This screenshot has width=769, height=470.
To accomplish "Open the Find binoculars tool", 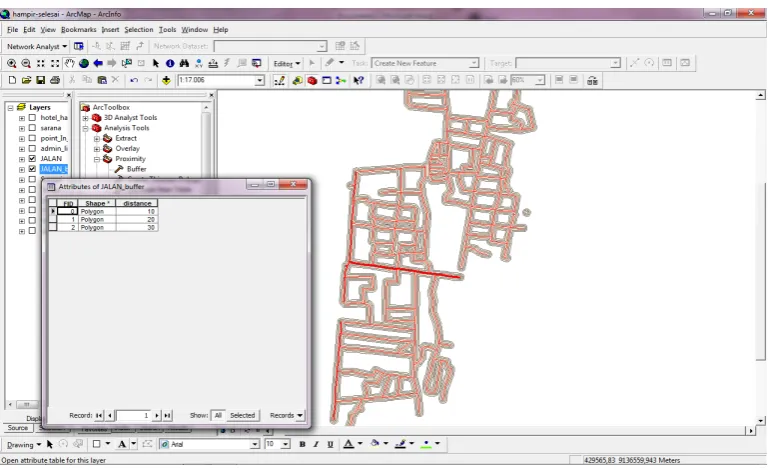I will click(184, 63).
